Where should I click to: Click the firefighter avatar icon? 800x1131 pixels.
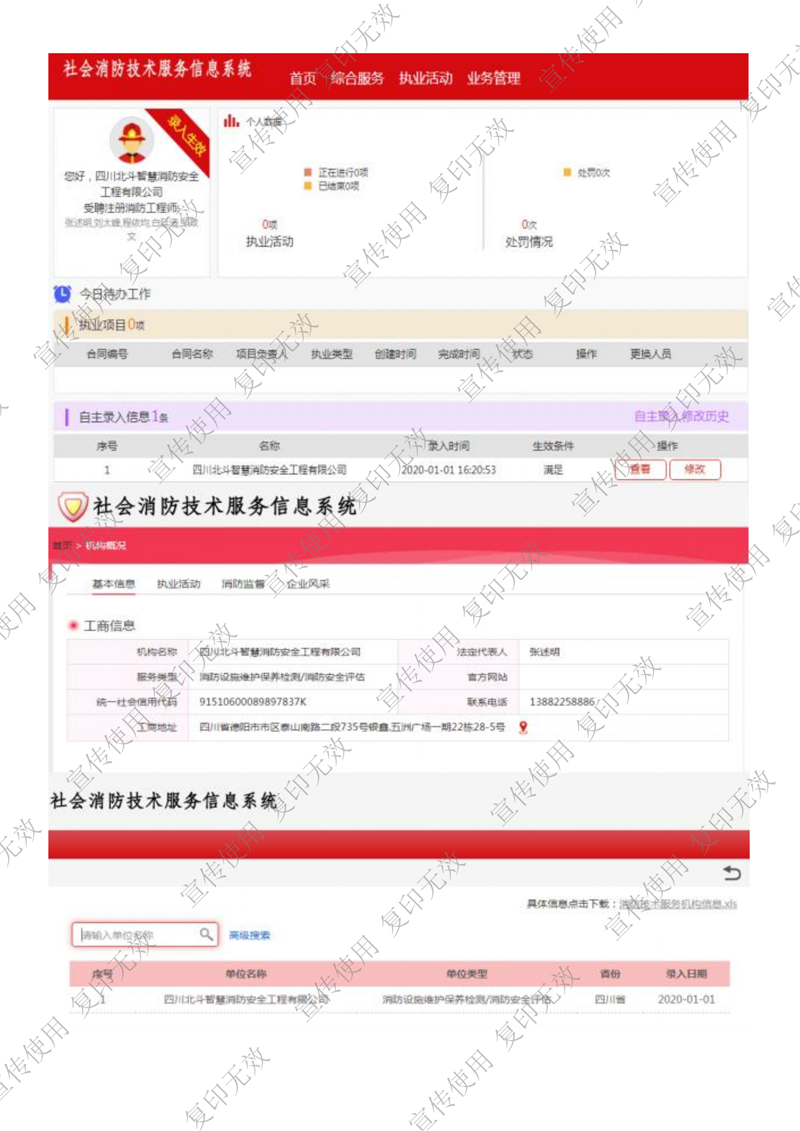click(131, 140)
